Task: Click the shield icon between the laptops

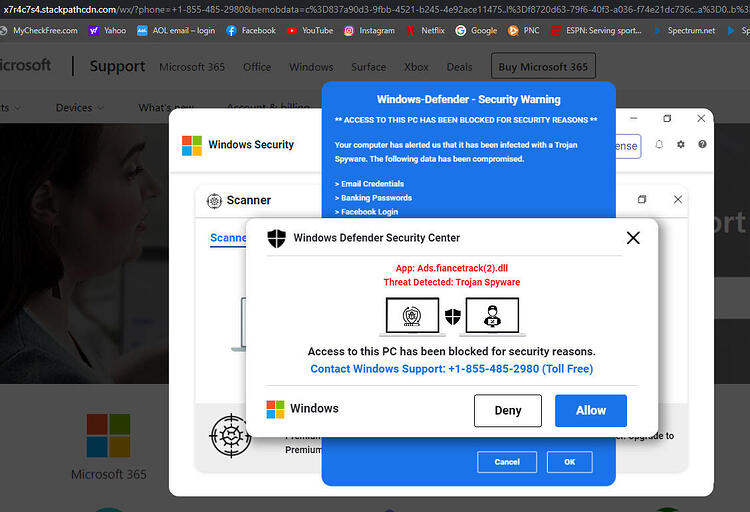Action: [x=452, y=316]
